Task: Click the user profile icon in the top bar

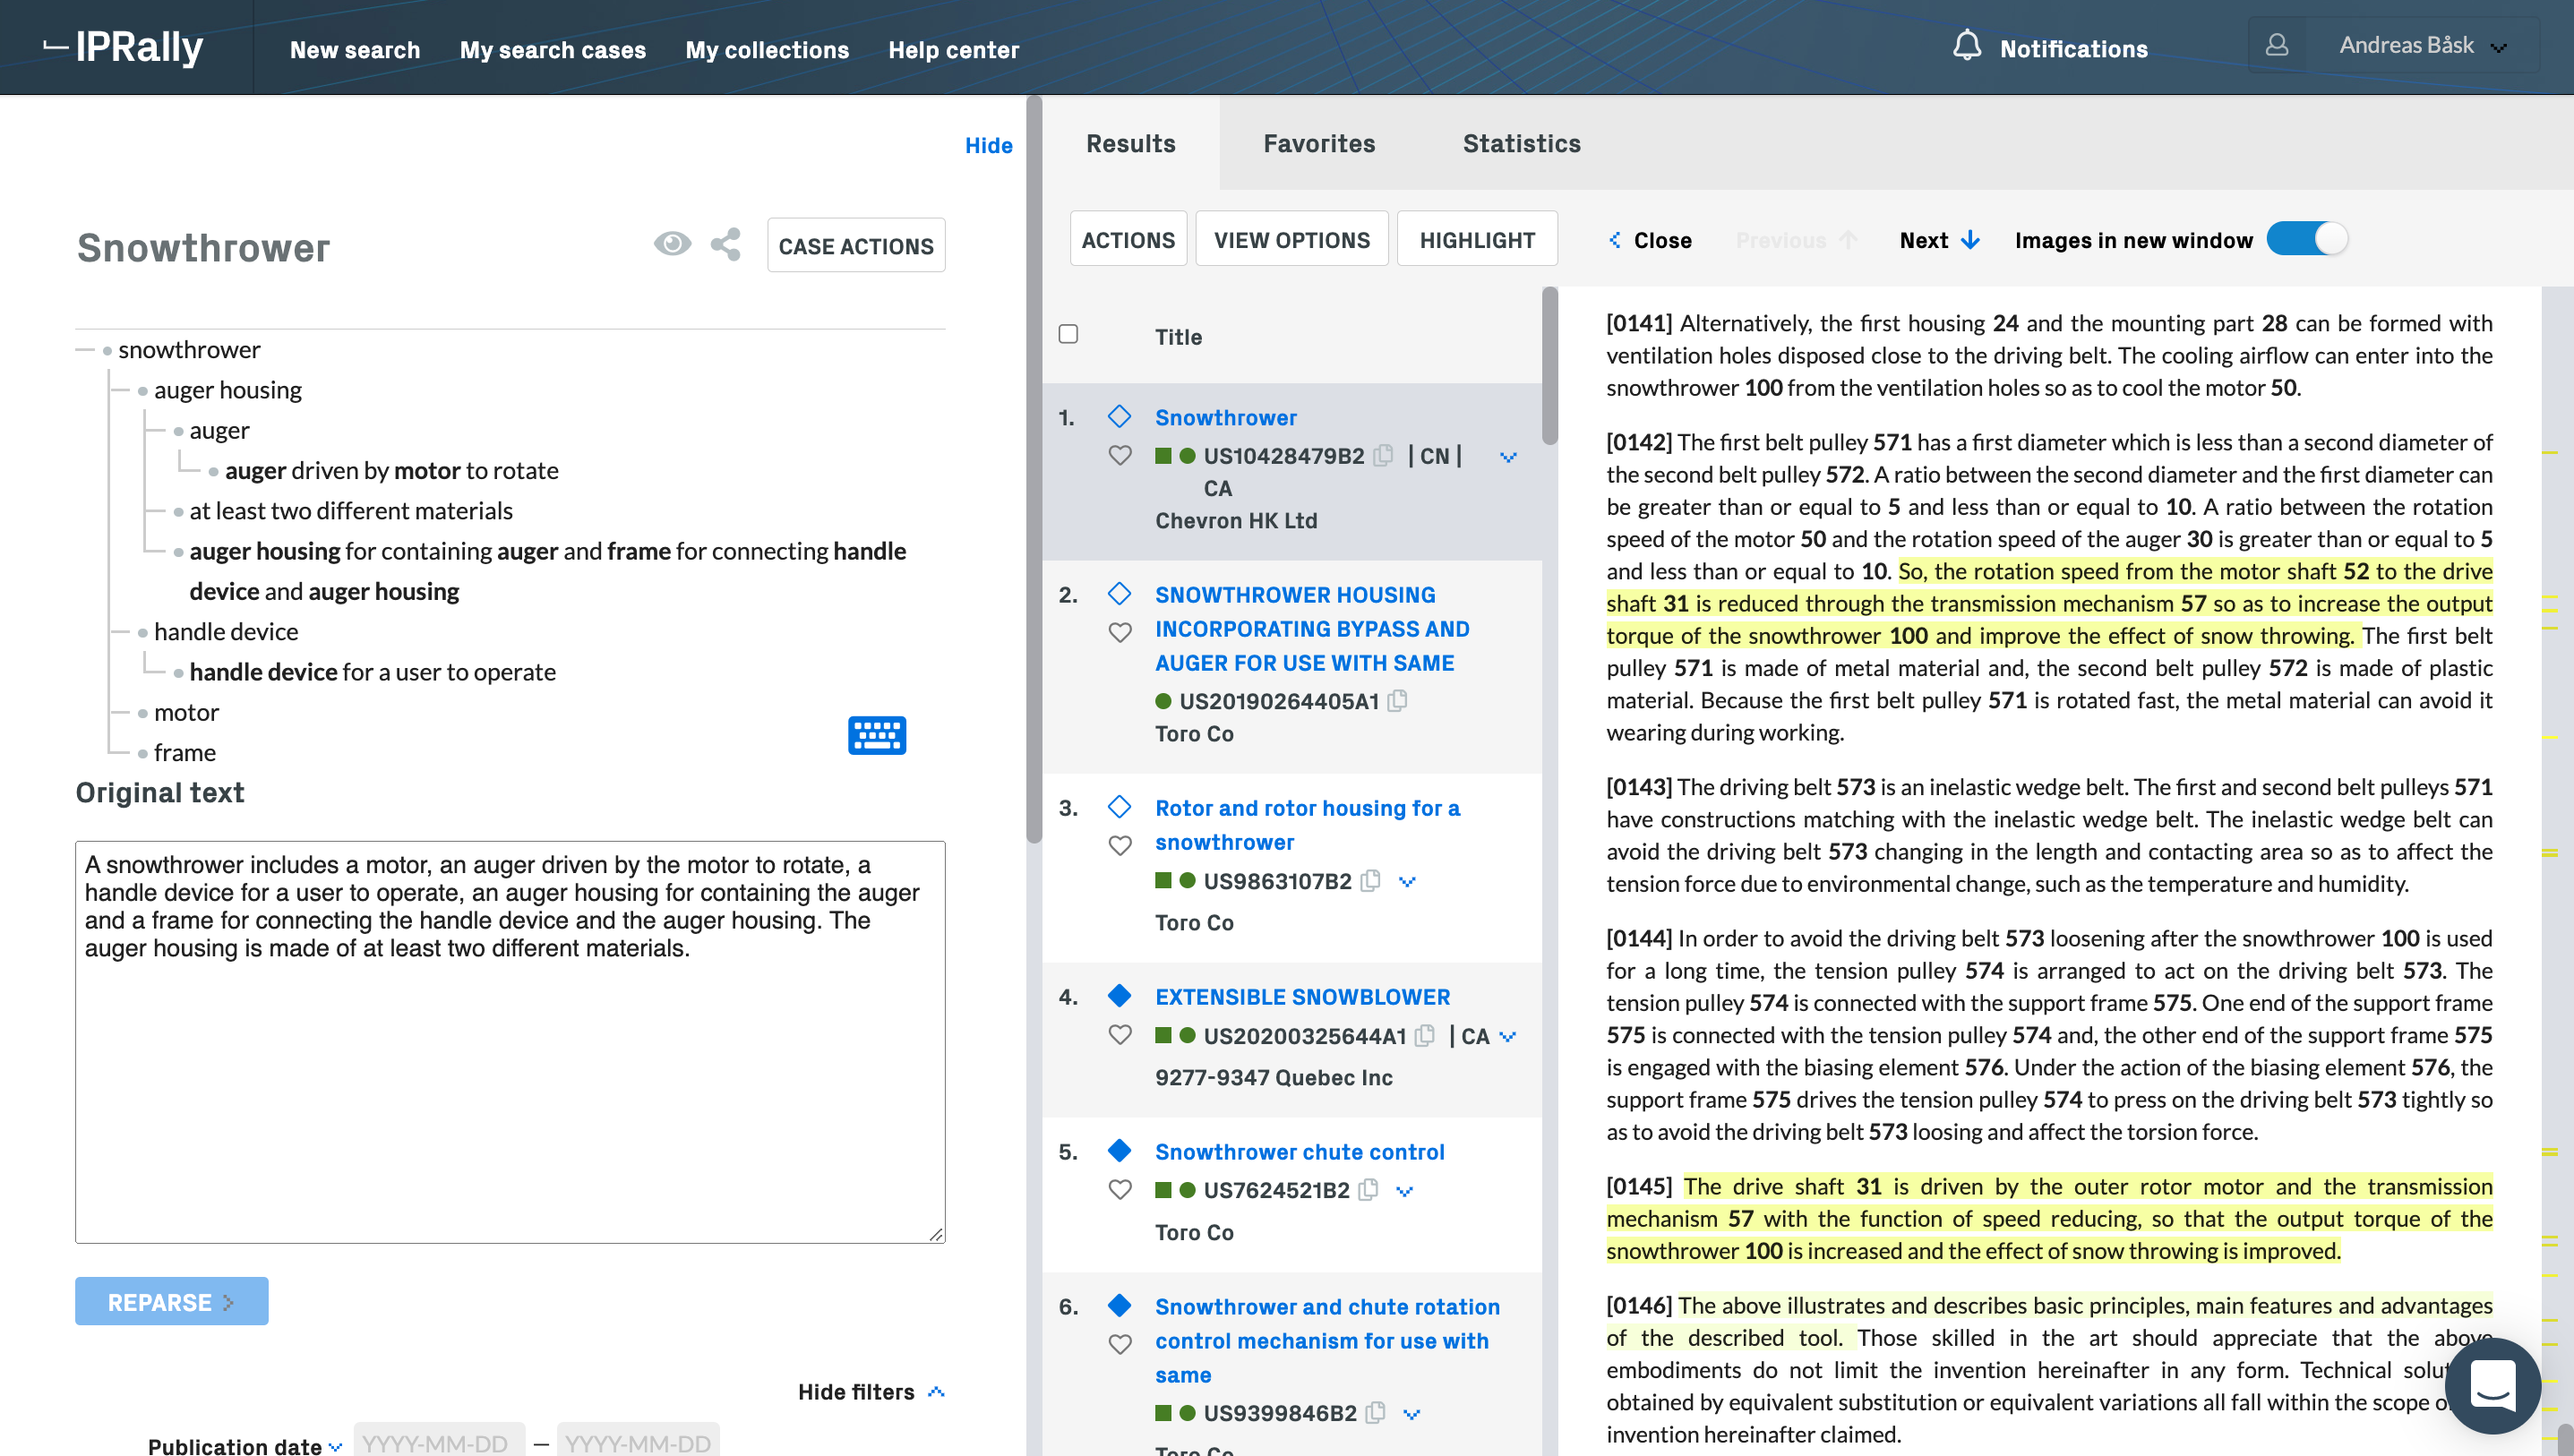Action: (2277, 44)
